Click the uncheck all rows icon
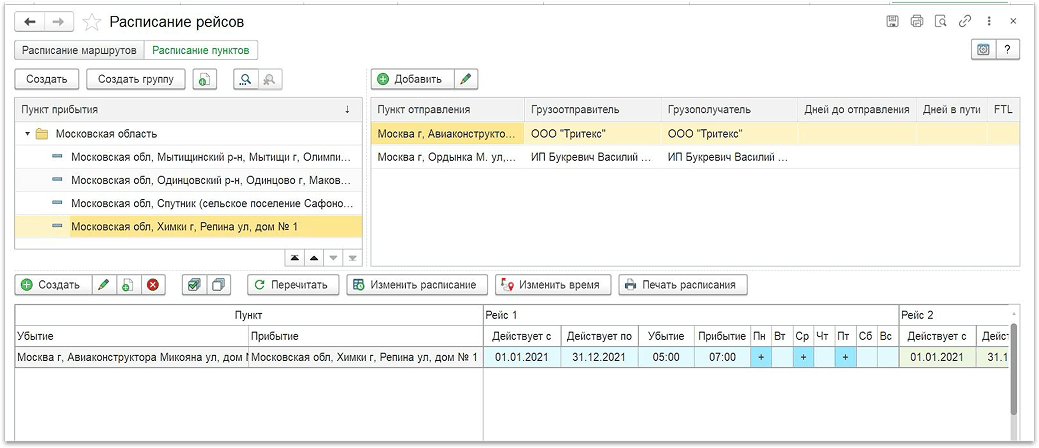 pos(218,285)
